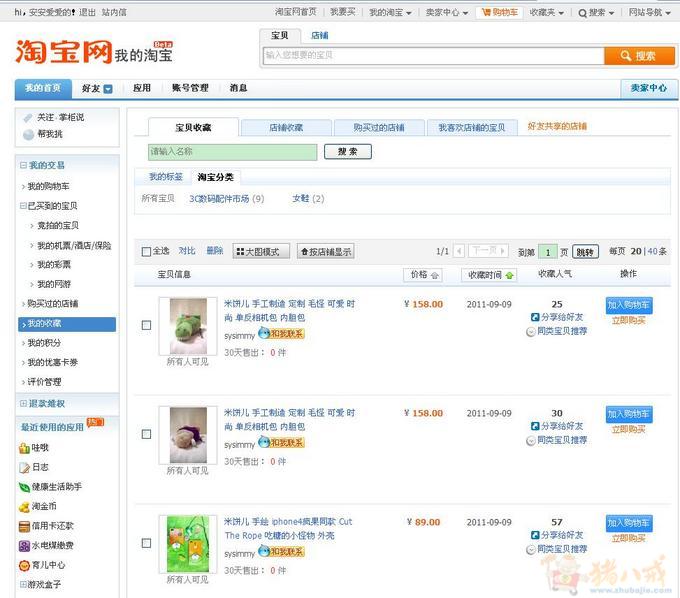The height and width of the screenshot is (598, 680).
Task: Open 网站导航 dropdown
Action: tap(650, 13)
